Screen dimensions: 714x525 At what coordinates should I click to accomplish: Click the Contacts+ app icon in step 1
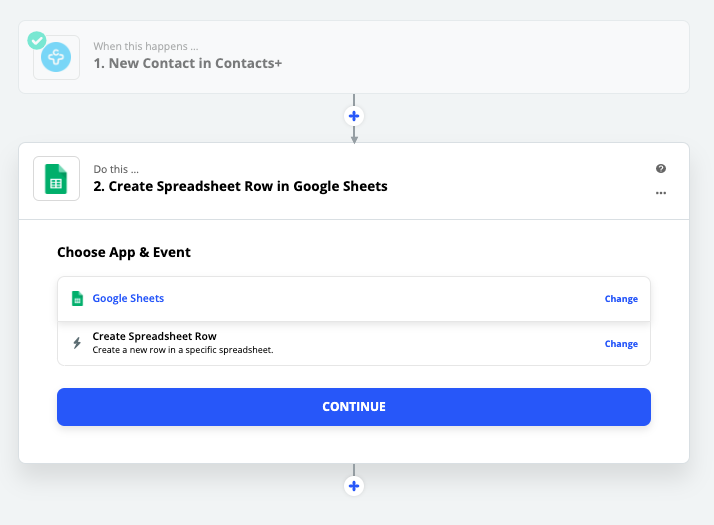56,57
